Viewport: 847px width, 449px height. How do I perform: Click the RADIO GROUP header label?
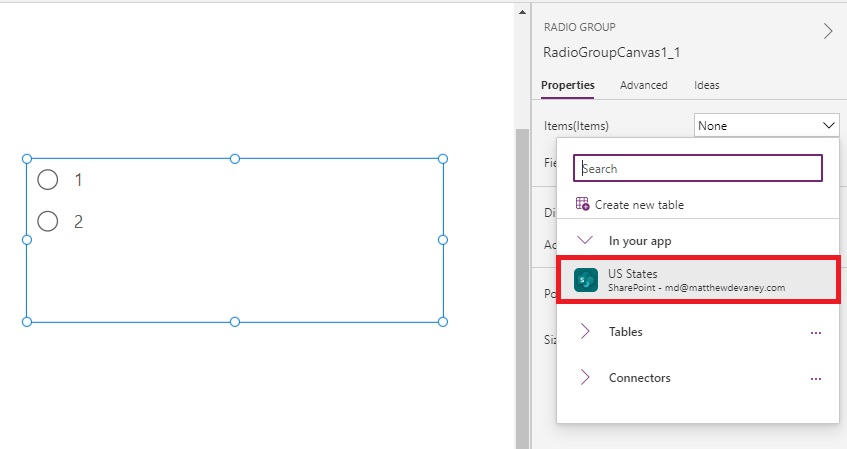click(x=580, y=27)
